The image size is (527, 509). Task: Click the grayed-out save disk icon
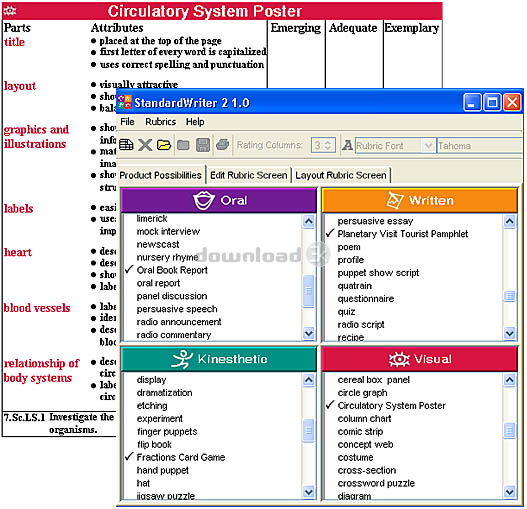pos(203,145)
